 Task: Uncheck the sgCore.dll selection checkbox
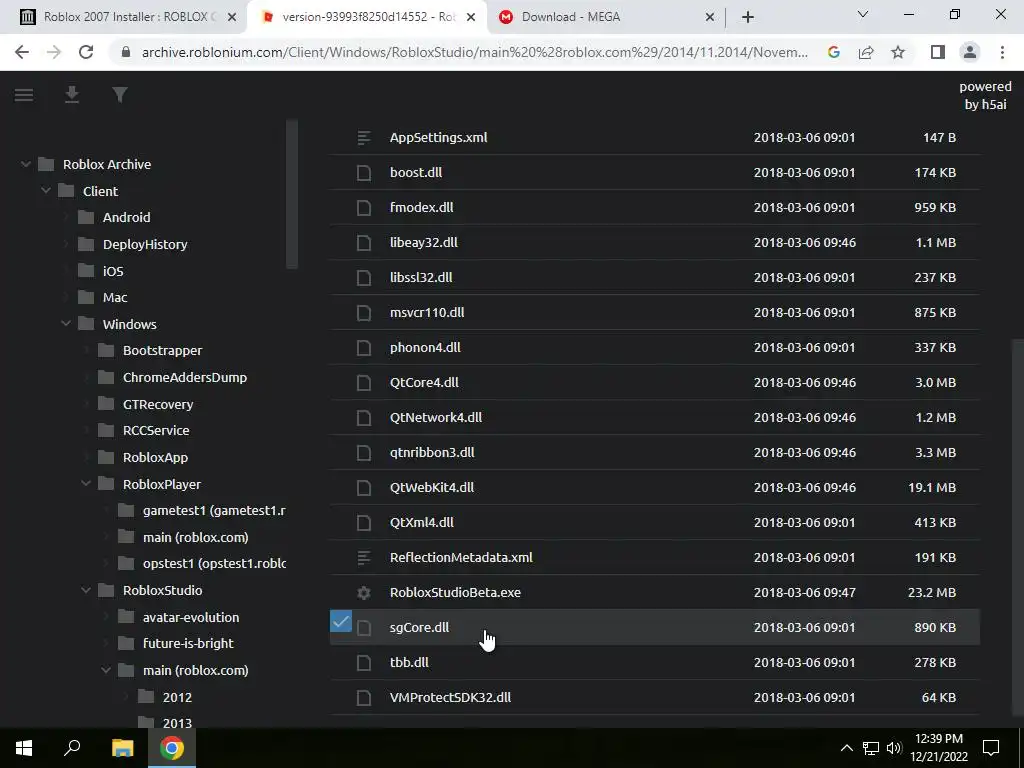coord(341,621)
